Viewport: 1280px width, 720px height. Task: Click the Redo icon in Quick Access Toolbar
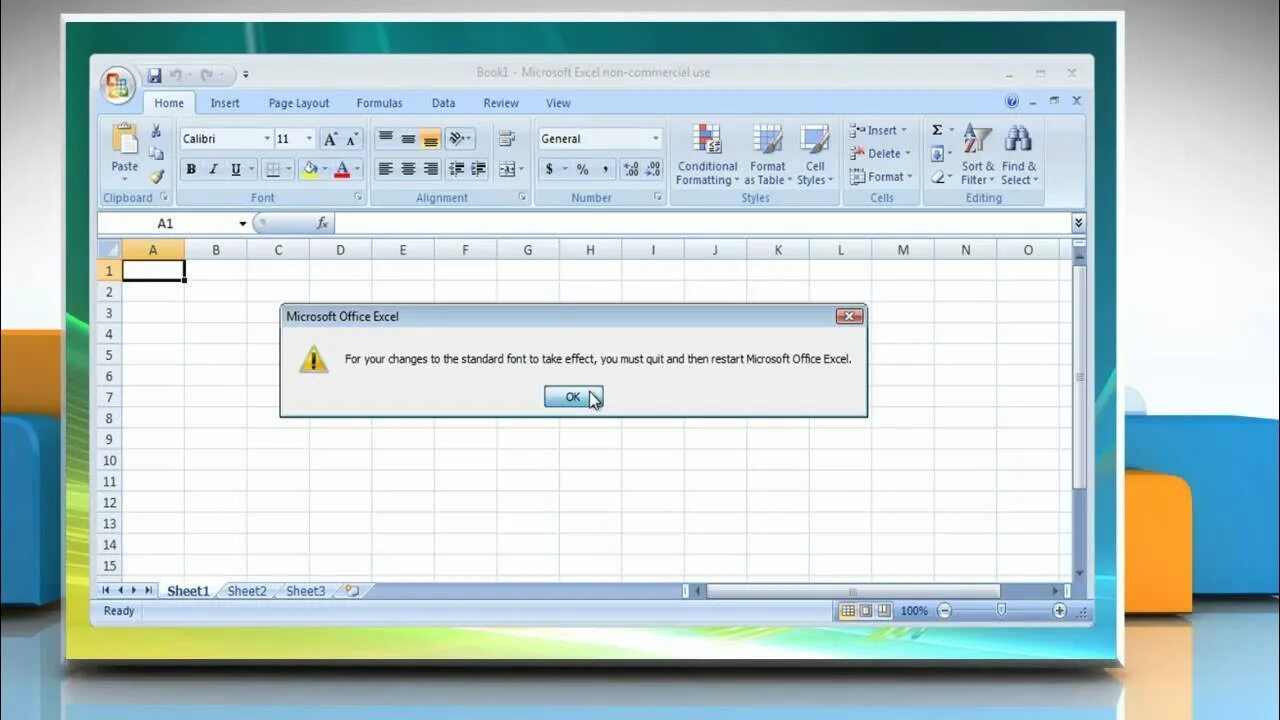[207, 75]
